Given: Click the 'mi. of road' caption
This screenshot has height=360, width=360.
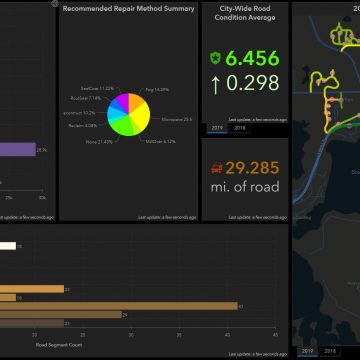Looking at the screenshot, I should click(245, 187).
